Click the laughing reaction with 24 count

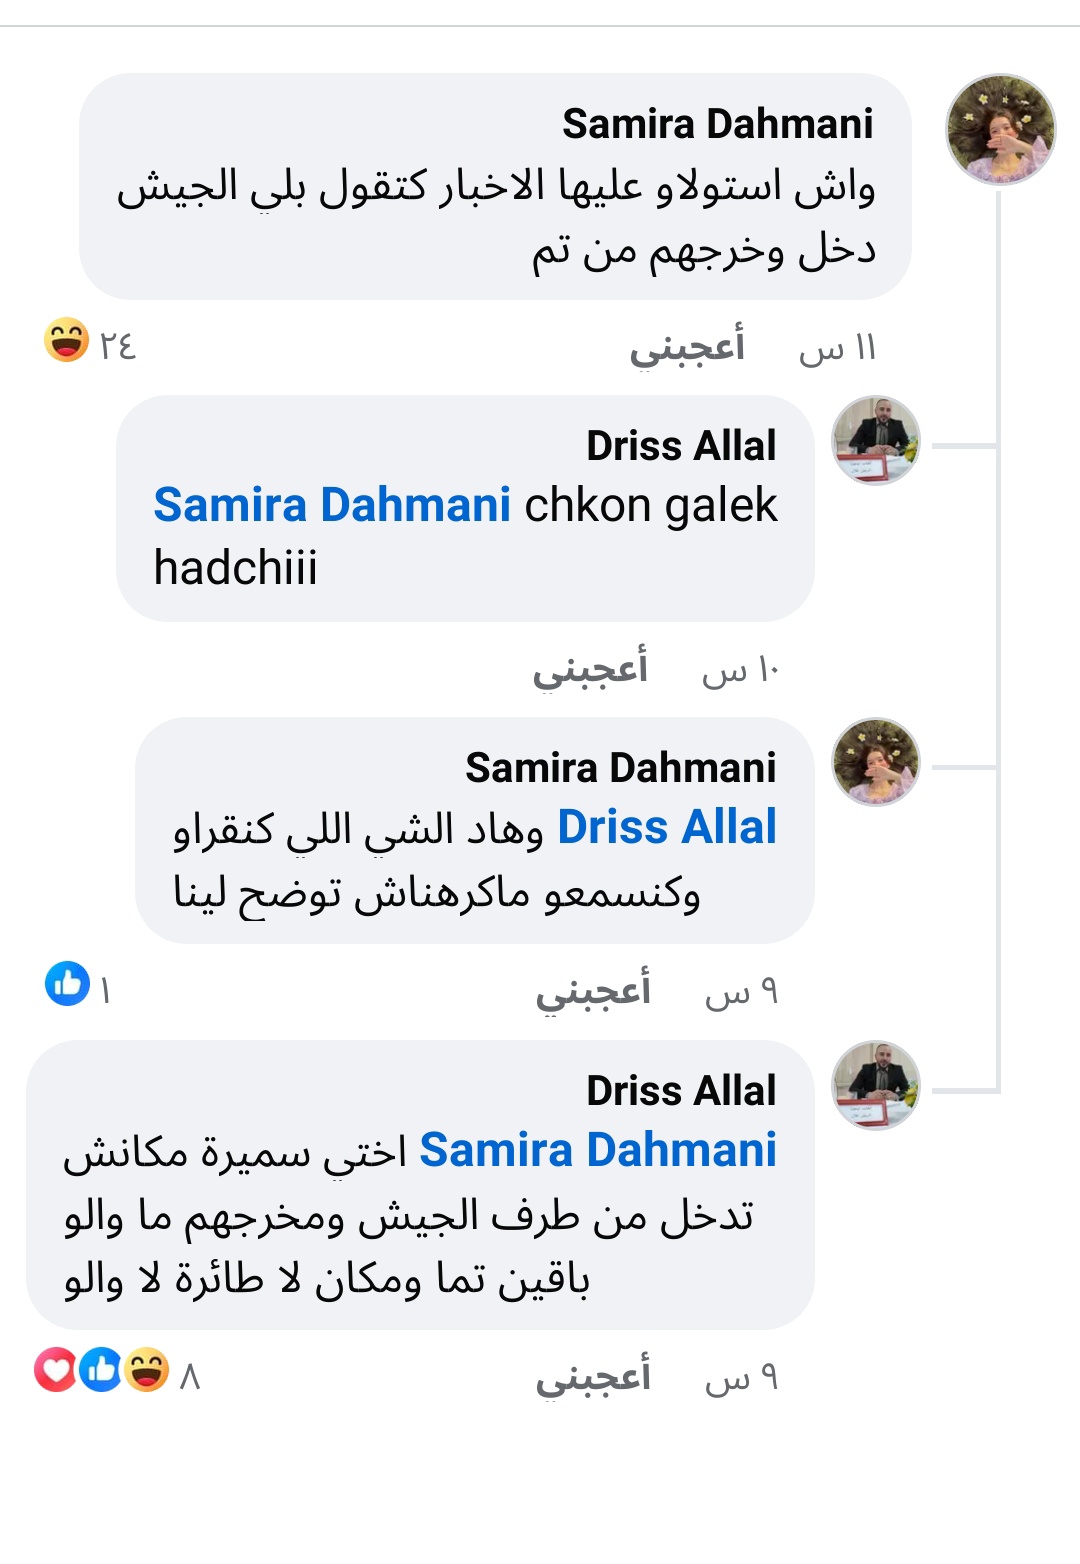pos(67,341)
